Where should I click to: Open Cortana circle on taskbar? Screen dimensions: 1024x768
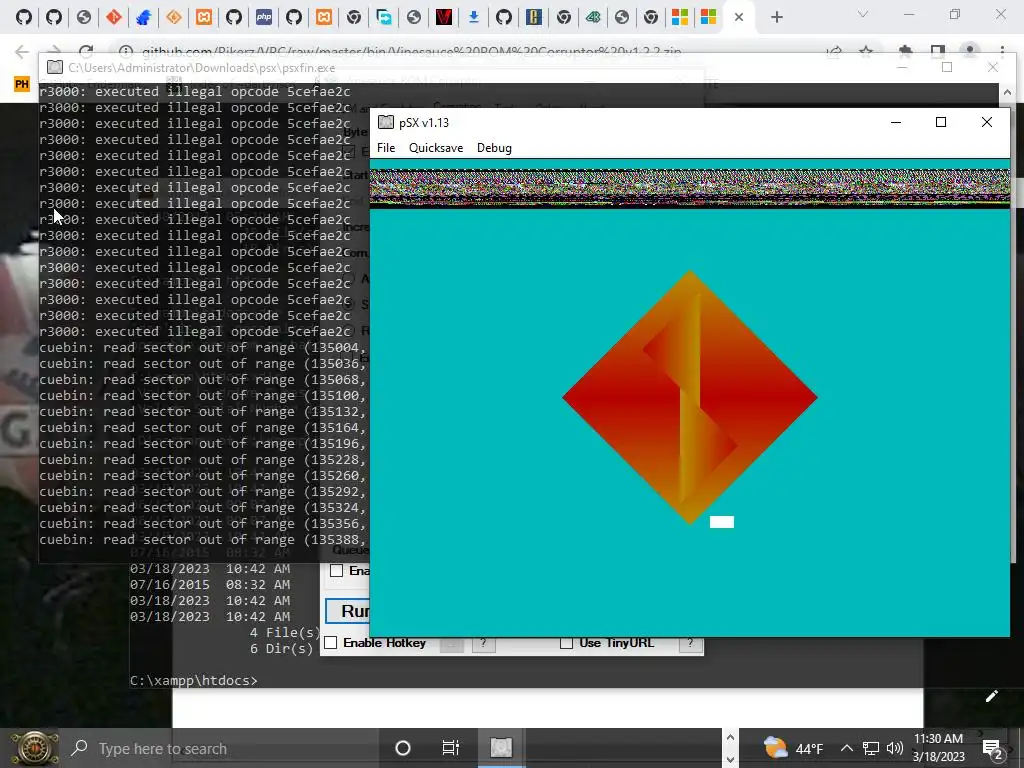point(403,748)
